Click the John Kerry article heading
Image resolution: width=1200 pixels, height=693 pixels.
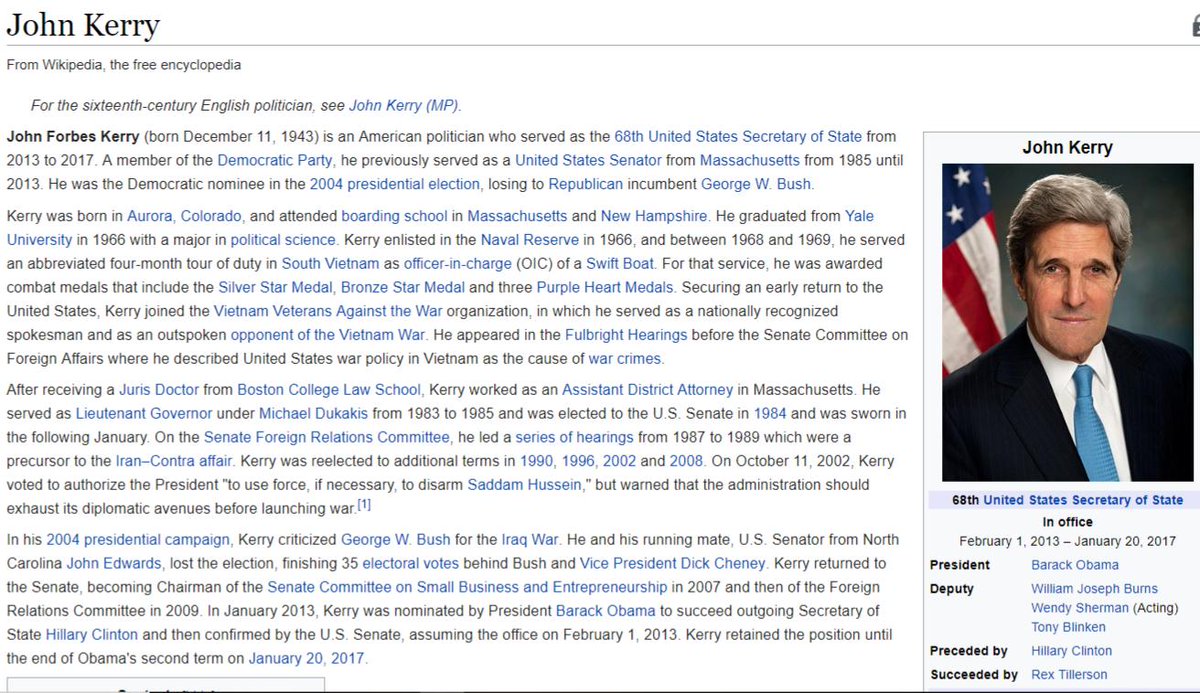[83, 26]
